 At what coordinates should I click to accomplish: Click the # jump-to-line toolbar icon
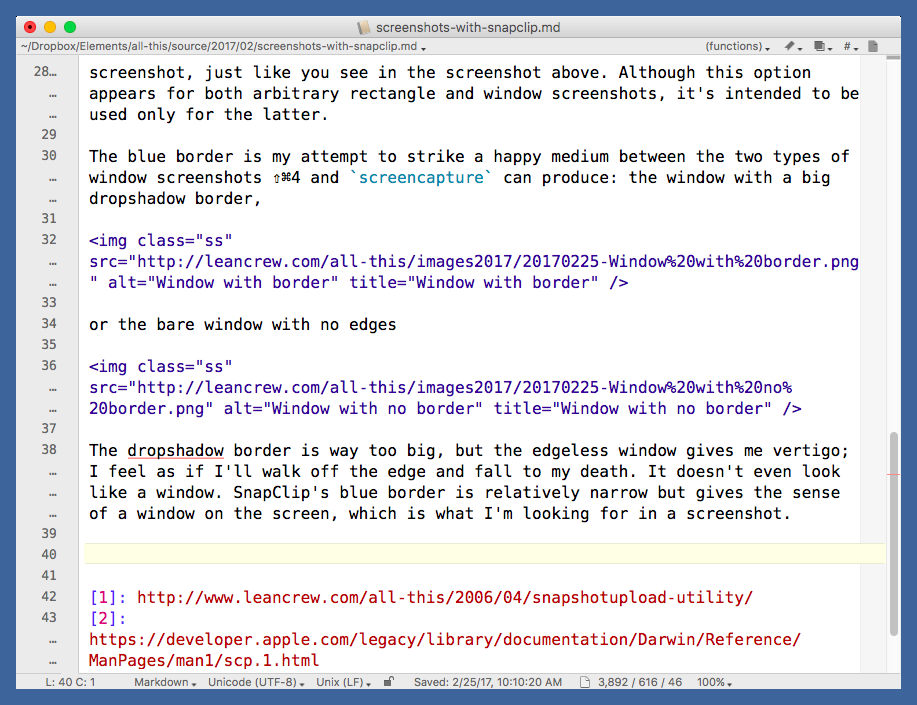coord(850,47)
